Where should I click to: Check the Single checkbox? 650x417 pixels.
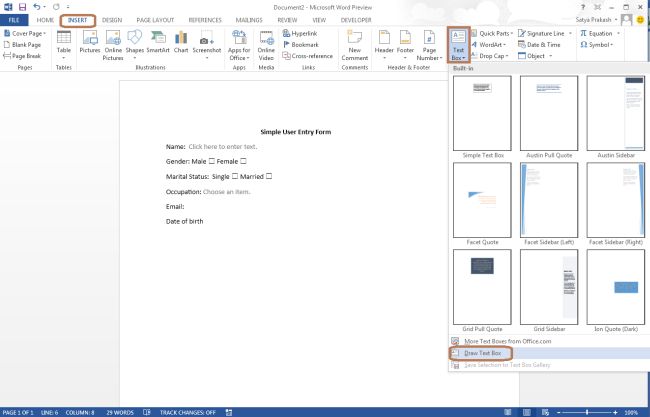click(235, 176)
